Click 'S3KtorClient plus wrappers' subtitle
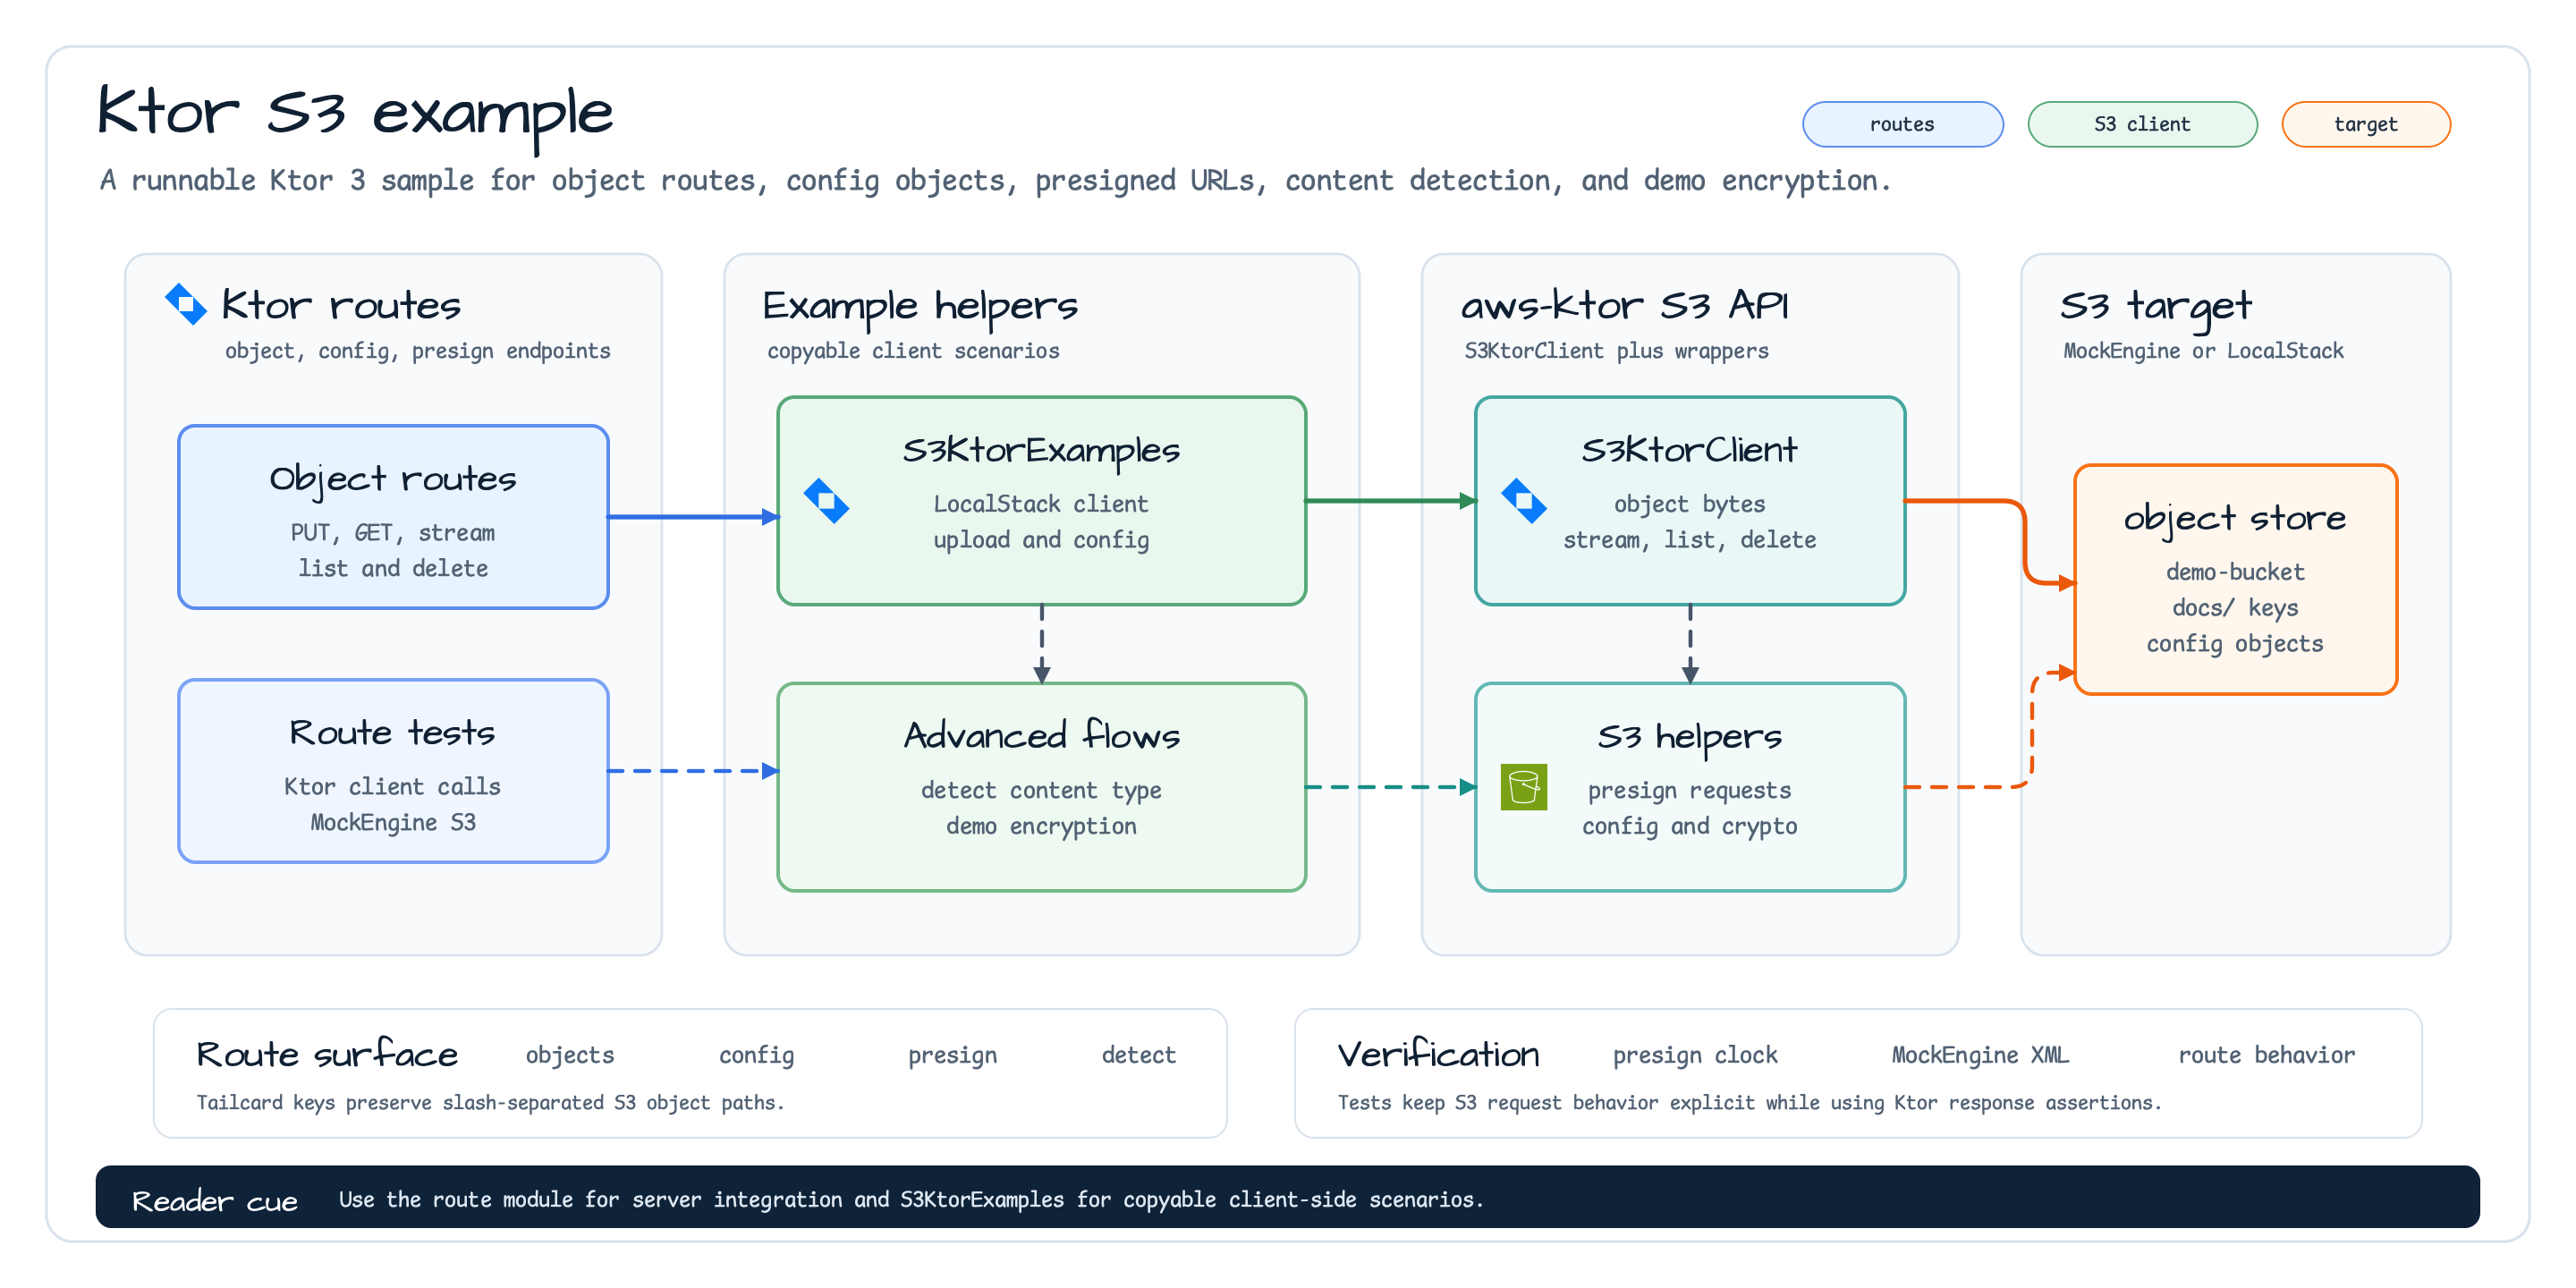Image resolution: width=2576 pixels, height=1288 pixels. tap(1616, 351)
